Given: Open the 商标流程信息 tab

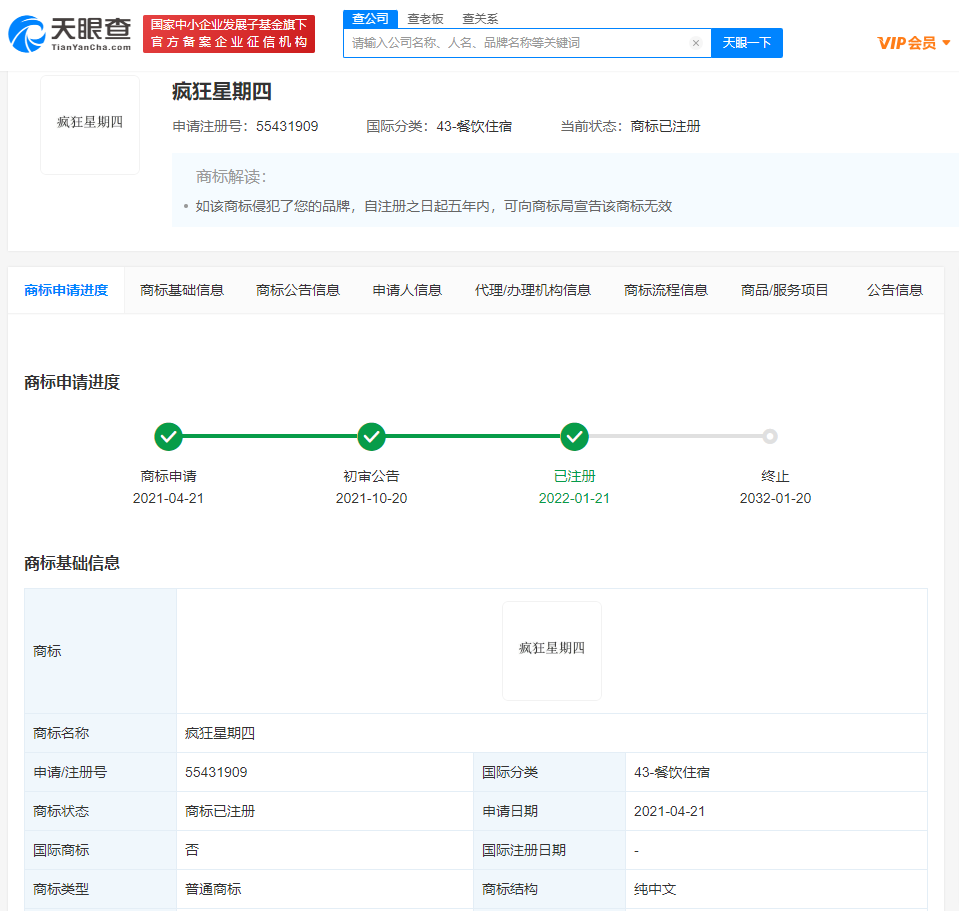Looking at the screenshot, I should pyautogui.click(x=666, y=290).
